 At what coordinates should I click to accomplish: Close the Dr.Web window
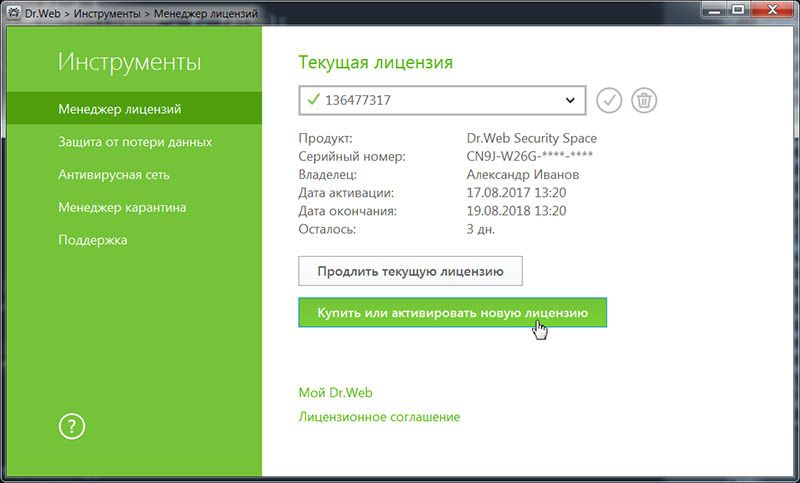[772, 10]
